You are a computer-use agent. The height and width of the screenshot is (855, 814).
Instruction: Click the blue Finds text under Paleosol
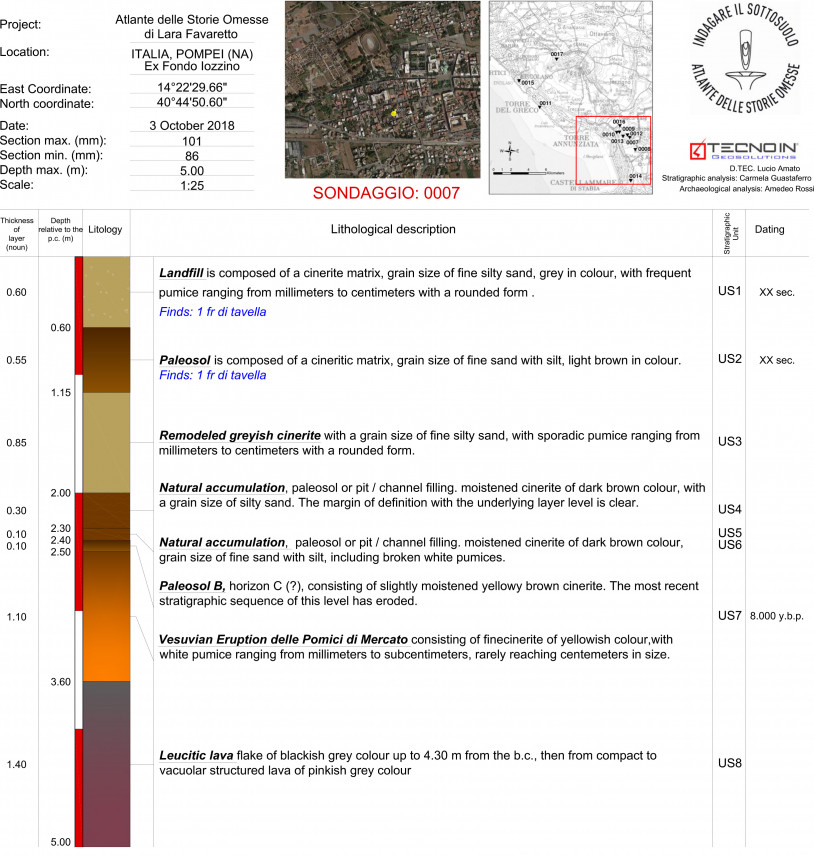tap(213, 376)
